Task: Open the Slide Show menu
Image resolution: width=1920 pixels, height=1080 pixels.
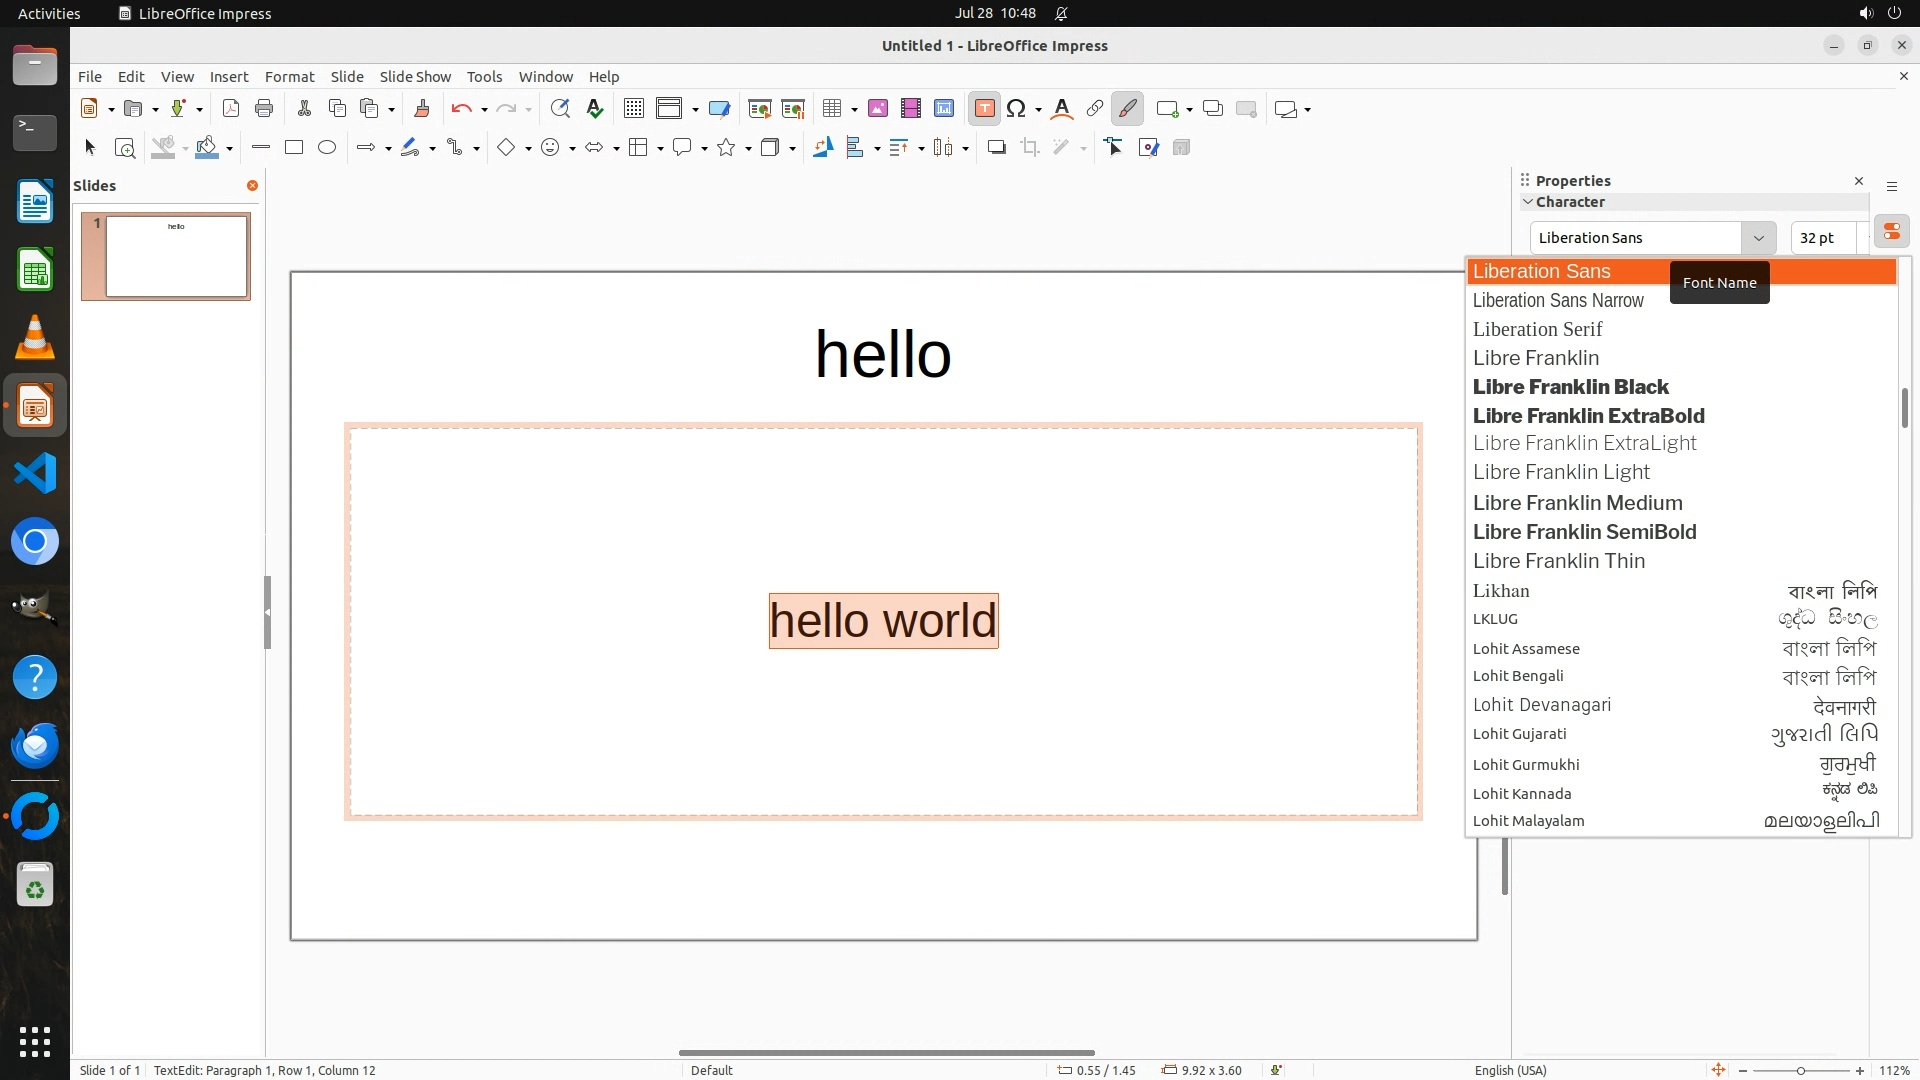Action: pyautogui.click(x=415, y=77)
